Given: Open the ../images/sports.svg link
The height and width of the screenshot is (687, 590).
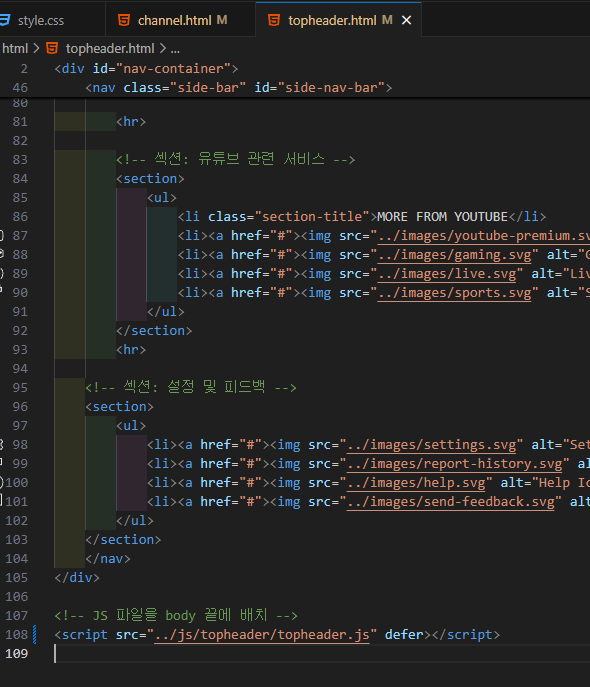Looking at the screenshot, I should click(454, 293).
